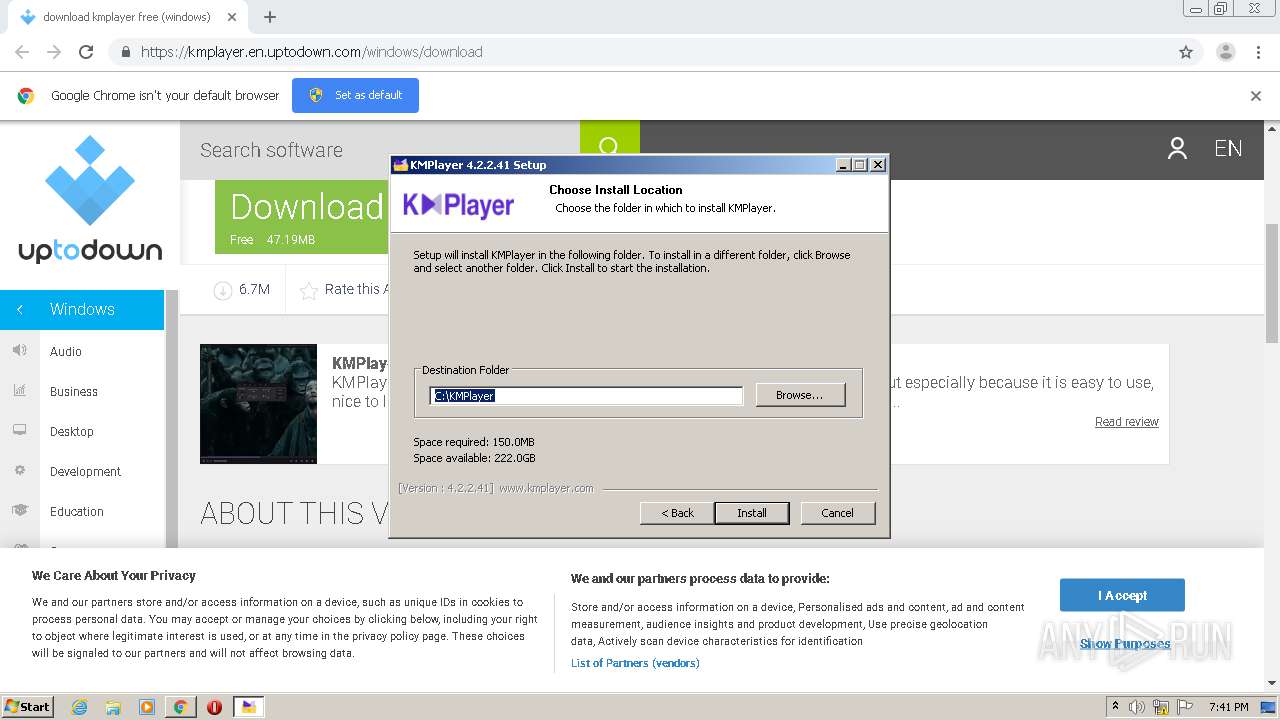
Task: Open the Audio category
Action: click(x=66, y=352)
